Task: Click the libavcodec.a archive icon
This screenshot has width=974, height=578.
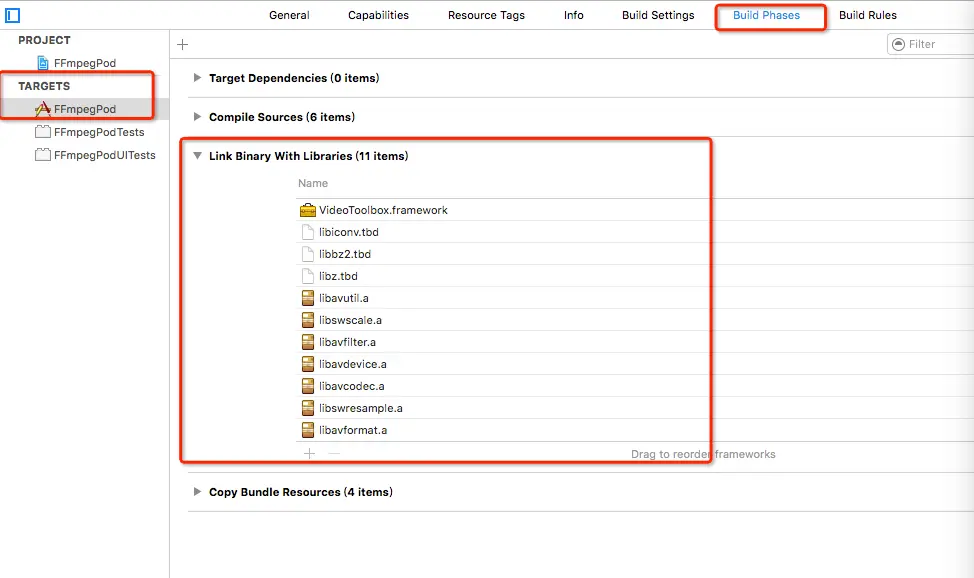Action: pyautogui.click(x=307, y=386)
